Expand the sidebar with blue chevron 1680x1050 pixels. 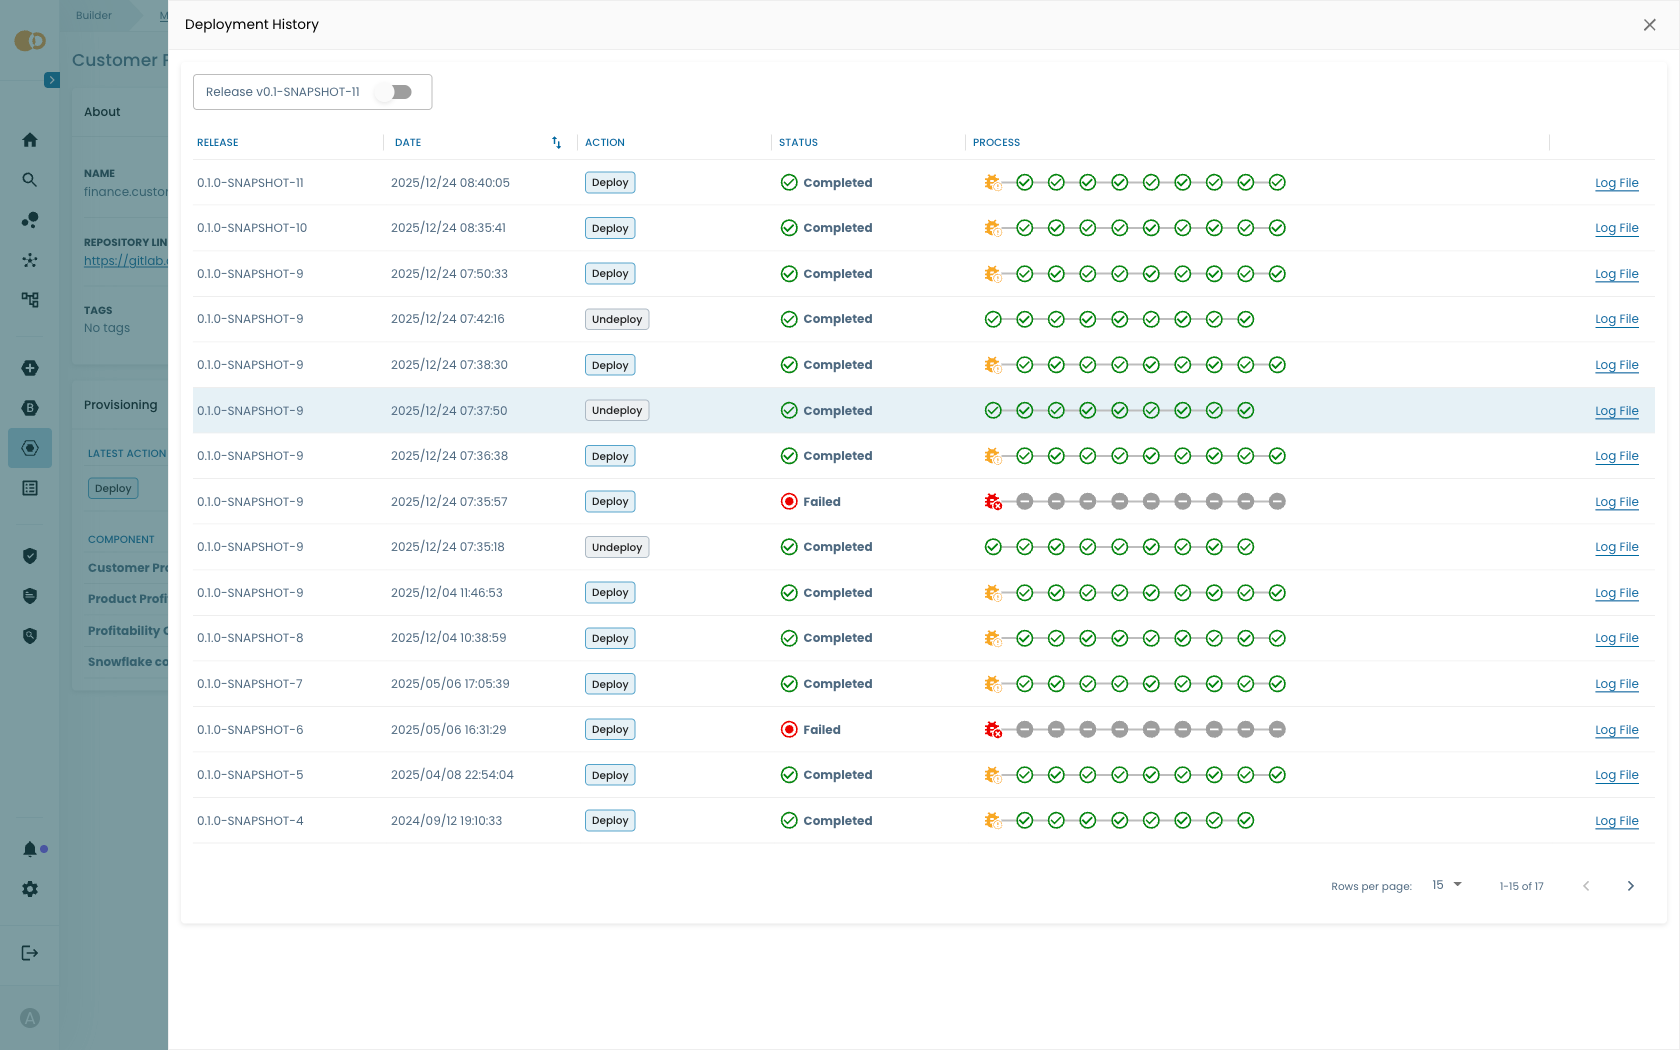point(52,80)
